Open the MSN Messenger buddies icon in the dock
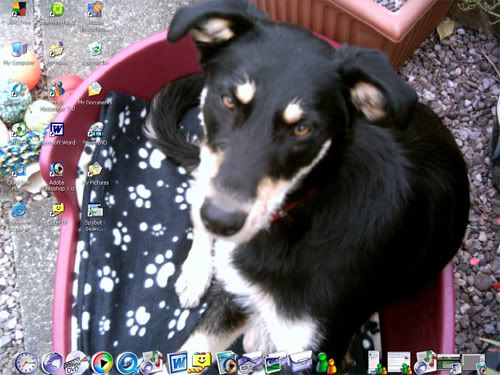Image resolution: width=500 pixels, height=375 pixels. click(x=326, y=363)
